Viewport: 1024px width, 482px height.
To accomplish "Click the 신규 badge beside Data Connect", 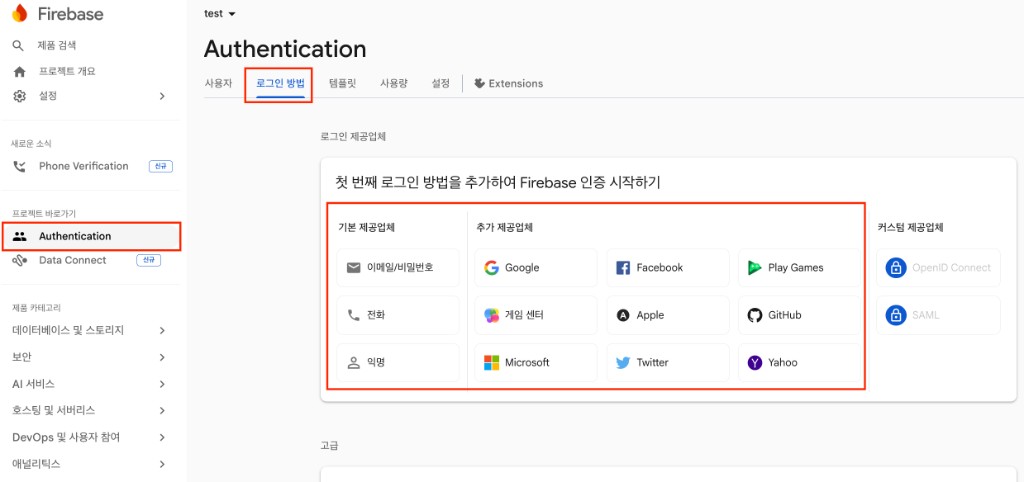I will pos(149,260).
